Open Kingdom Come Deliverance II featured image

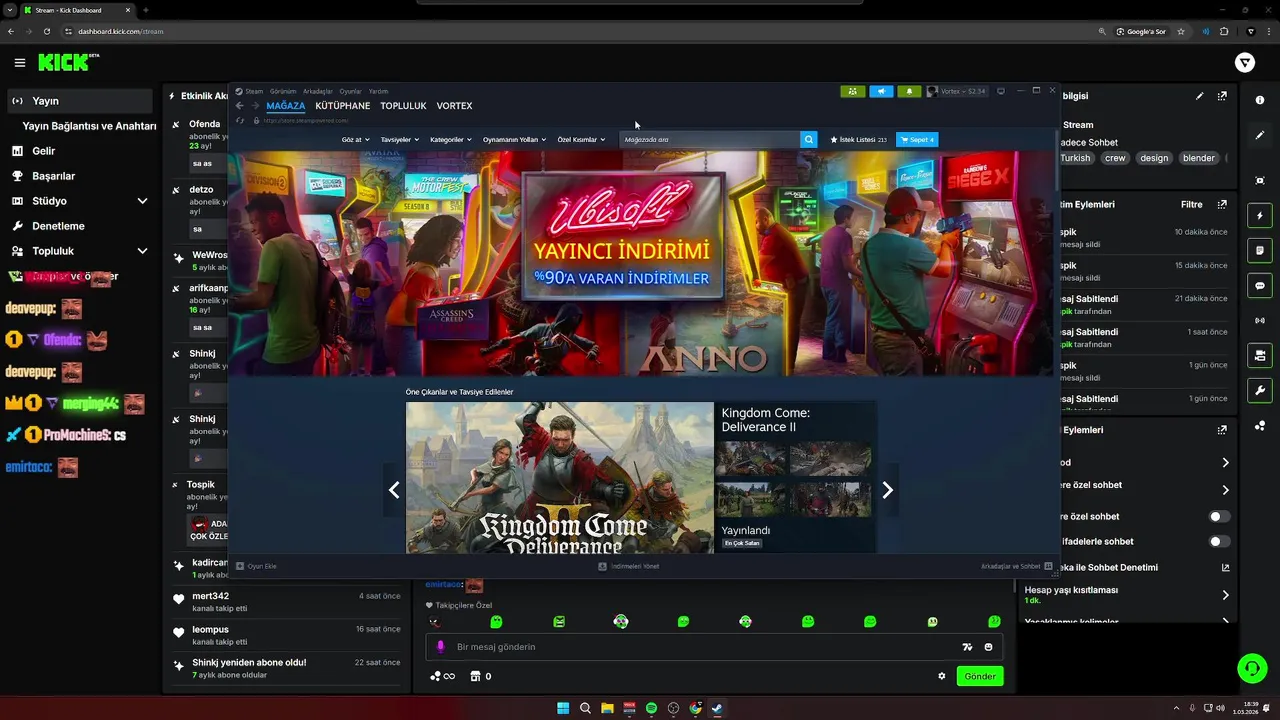pos(560,477)
